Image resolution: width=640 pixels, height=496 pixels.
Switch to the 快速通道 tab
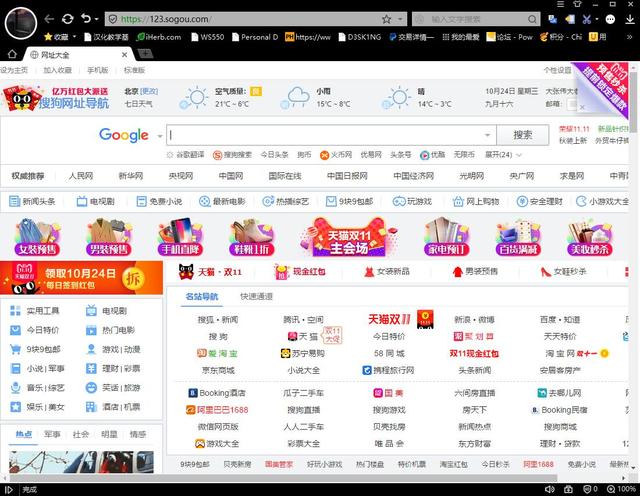click(x=256, y=296)
